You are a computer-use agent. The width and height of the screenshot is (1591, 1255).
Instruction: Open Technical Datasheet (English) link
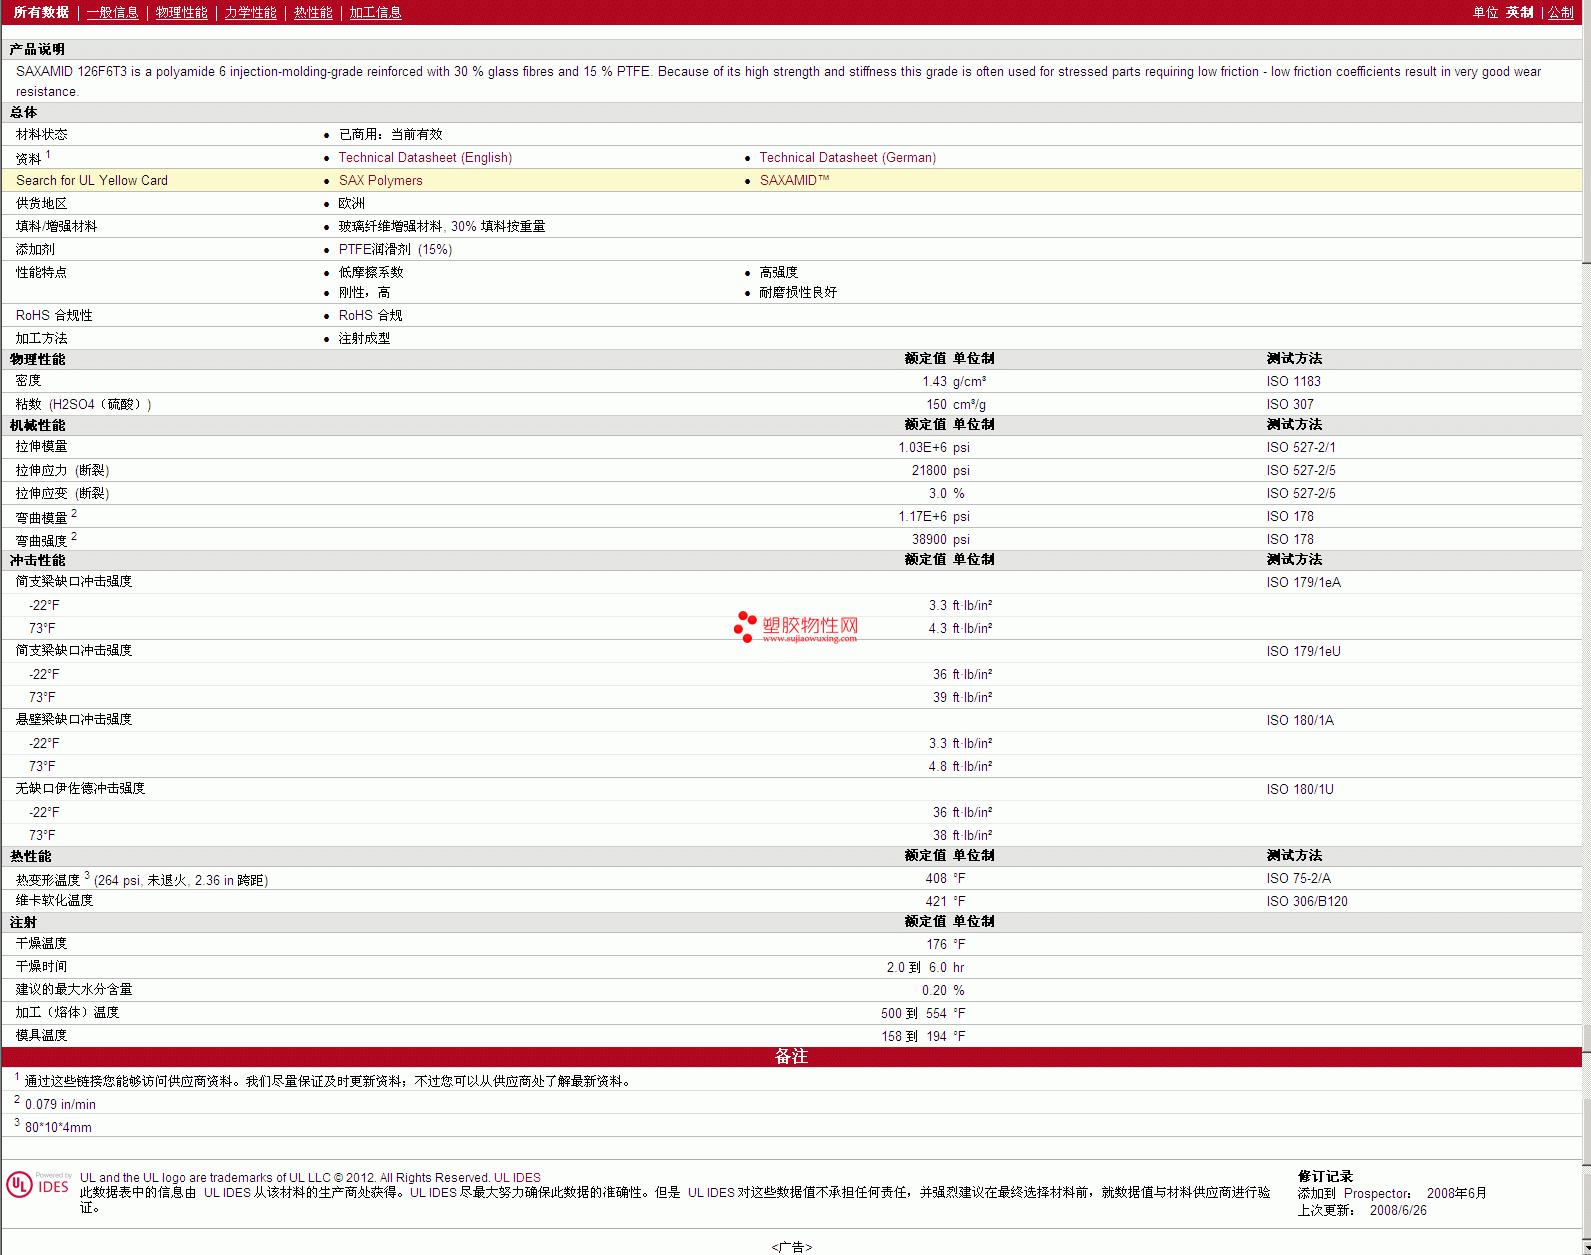(425, 158)
